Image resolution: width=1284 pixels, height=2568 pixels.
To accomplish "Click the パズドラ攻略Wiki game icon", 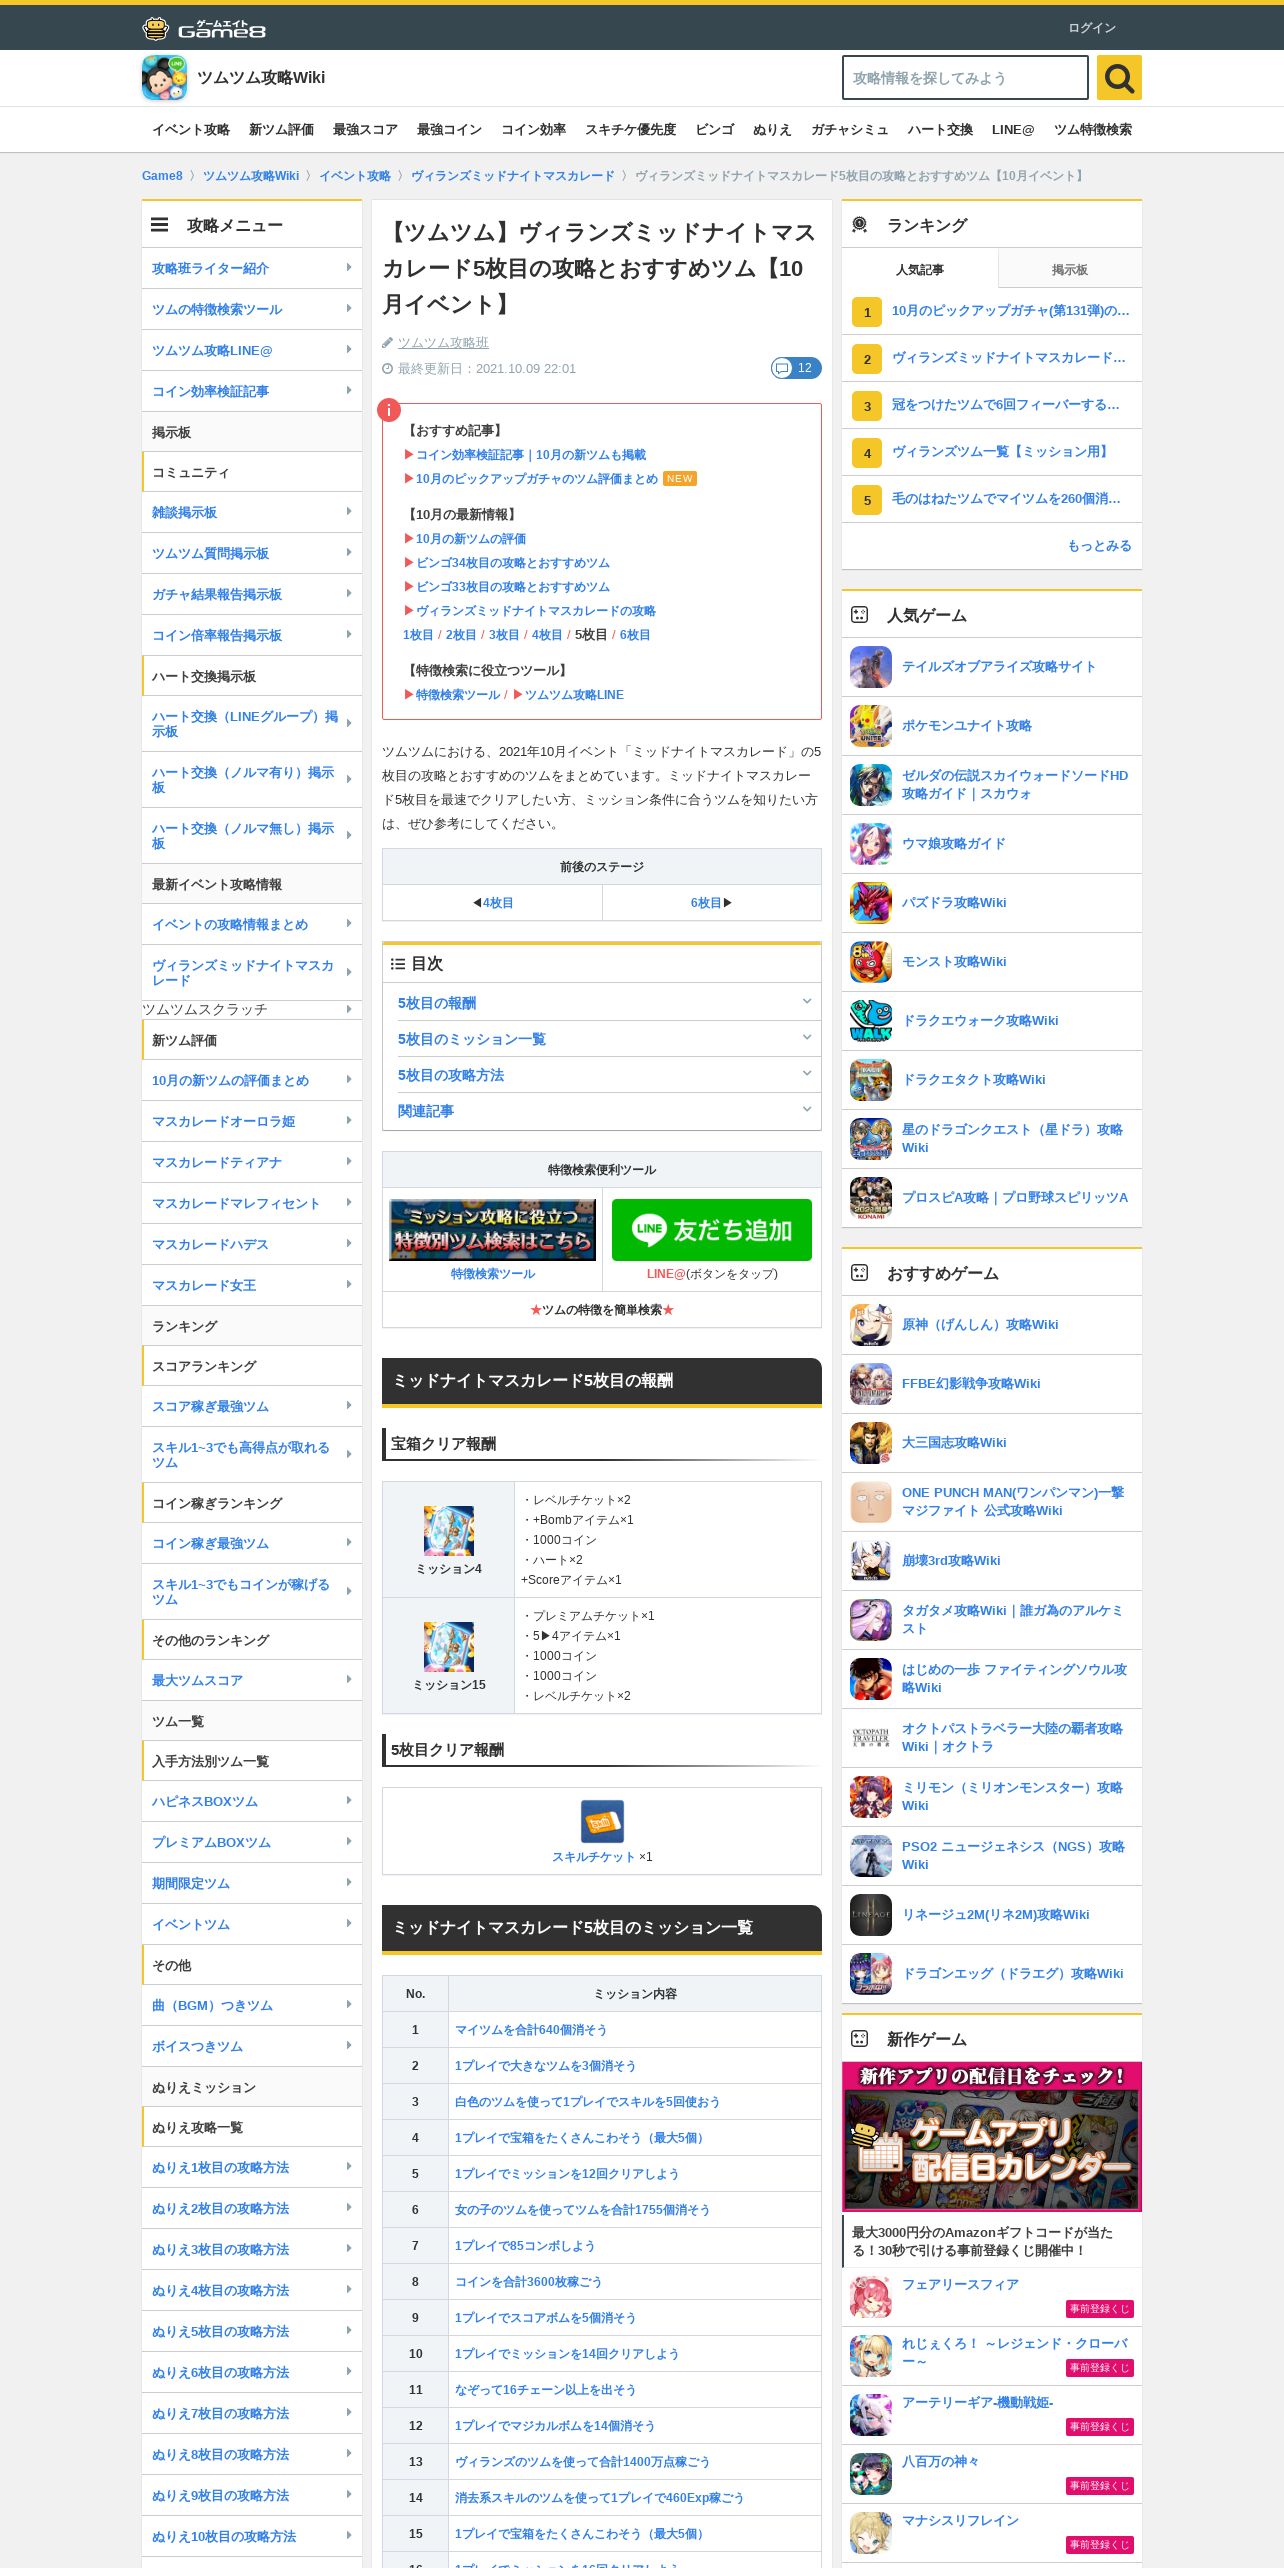I will [x=871, y=903].
